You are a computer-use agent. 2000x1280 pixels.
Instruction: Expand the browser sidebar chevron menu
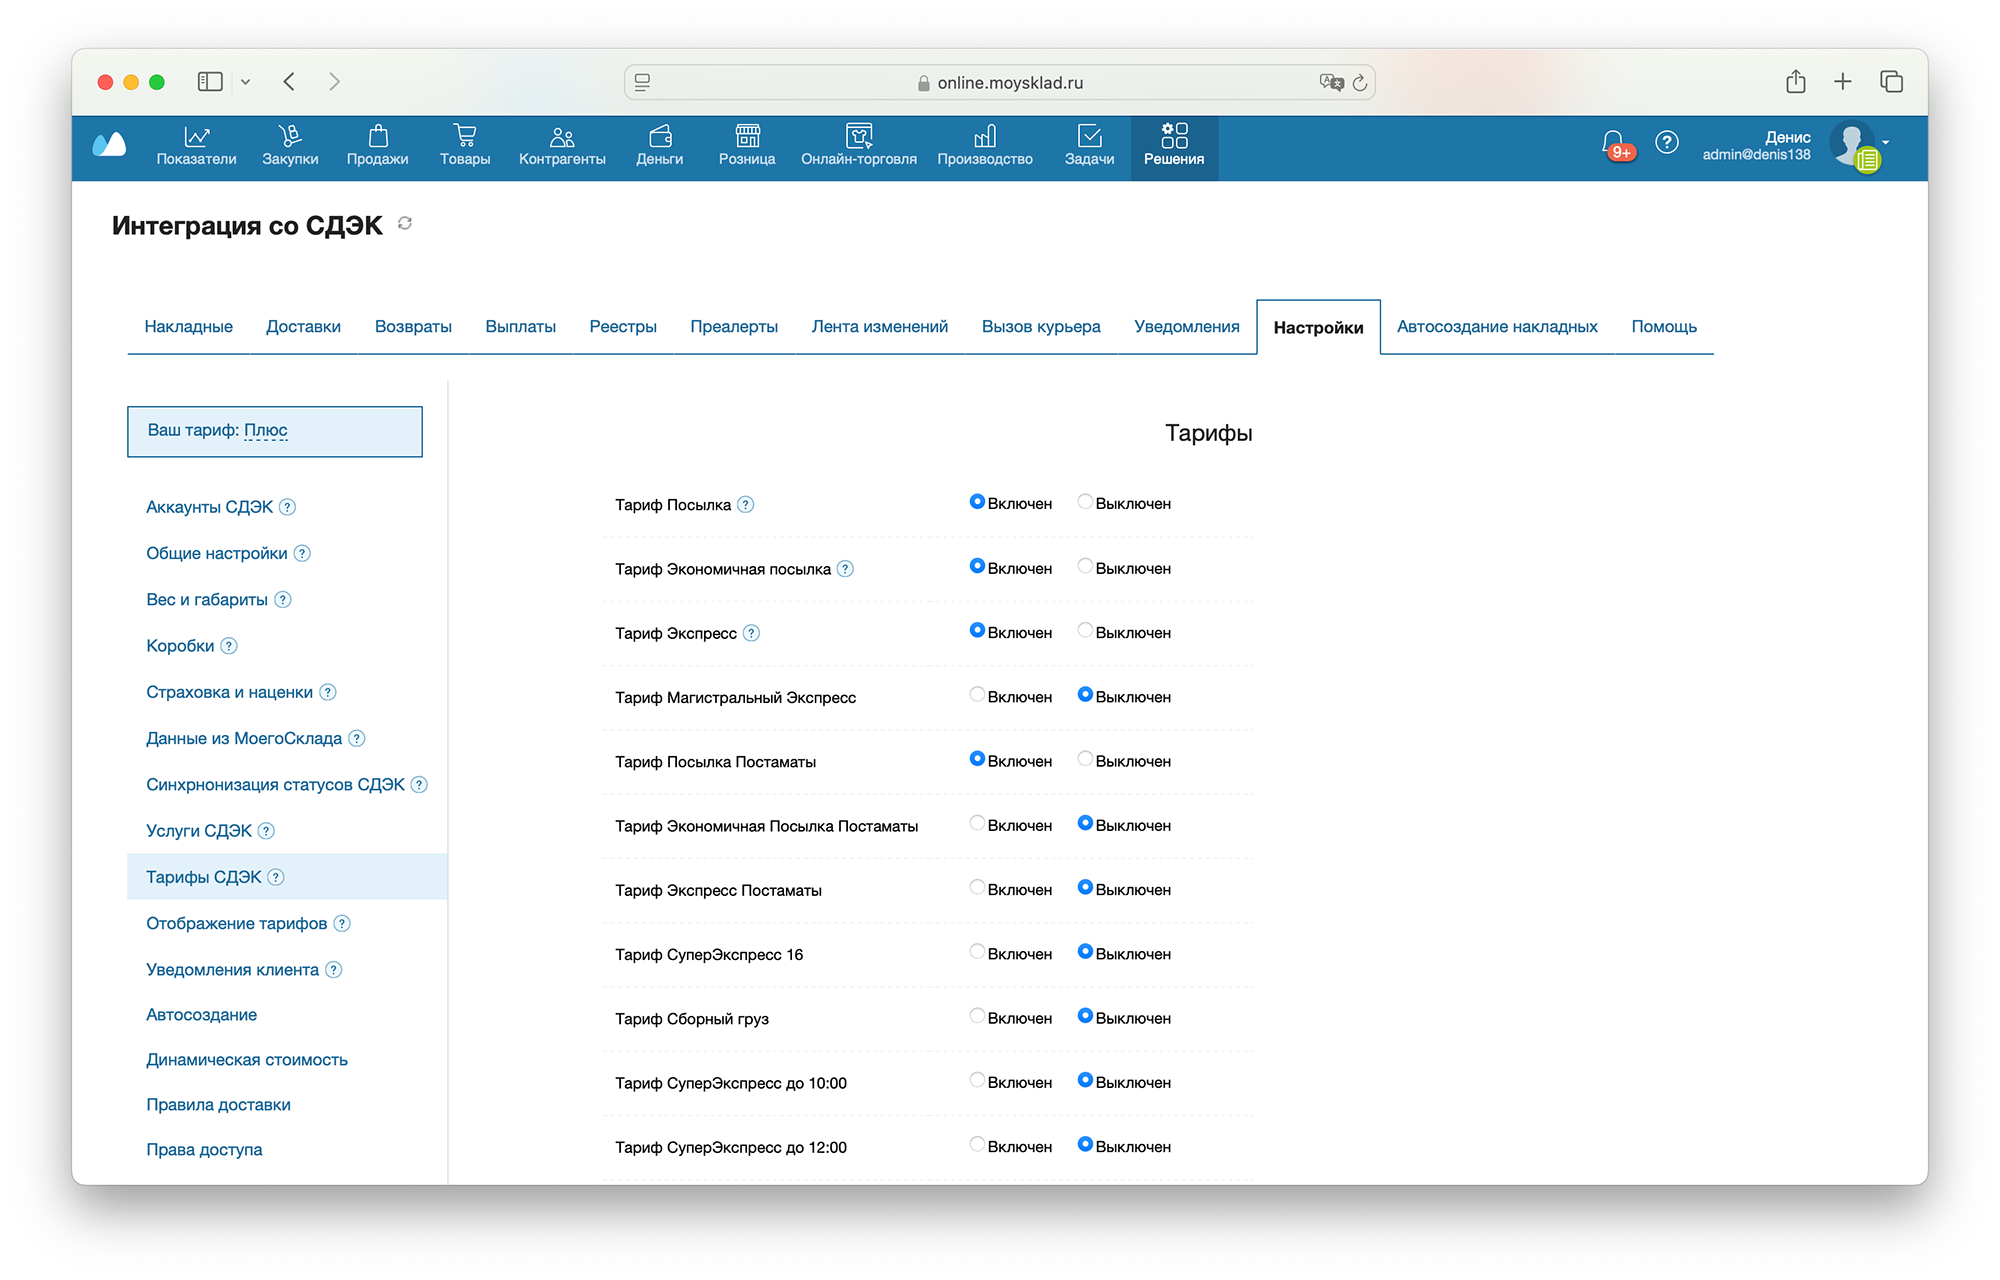[x=245, y=82]
